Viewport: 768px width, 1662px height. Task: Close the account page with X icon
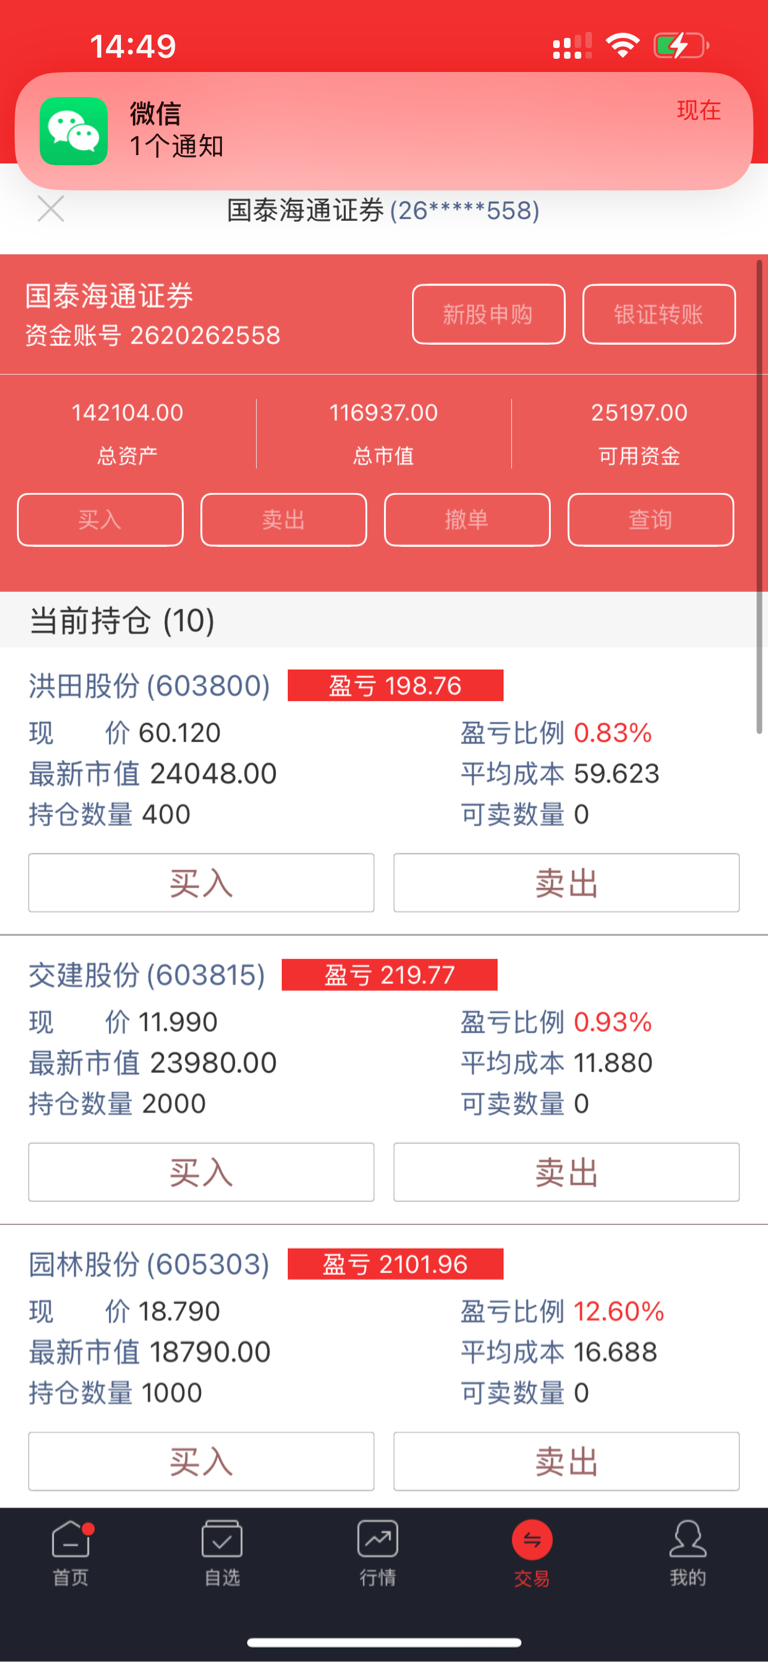(x=51, y=209)
